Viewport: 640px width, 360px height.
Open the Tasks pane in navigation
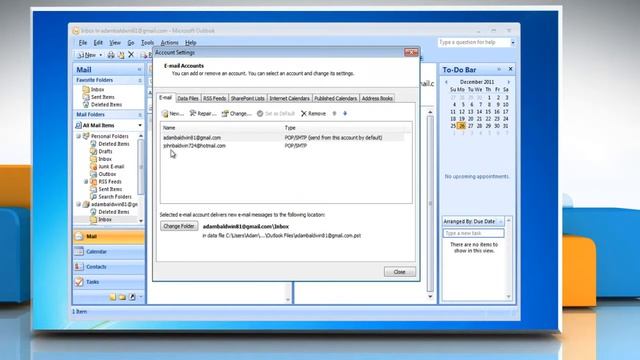(109, 282)
